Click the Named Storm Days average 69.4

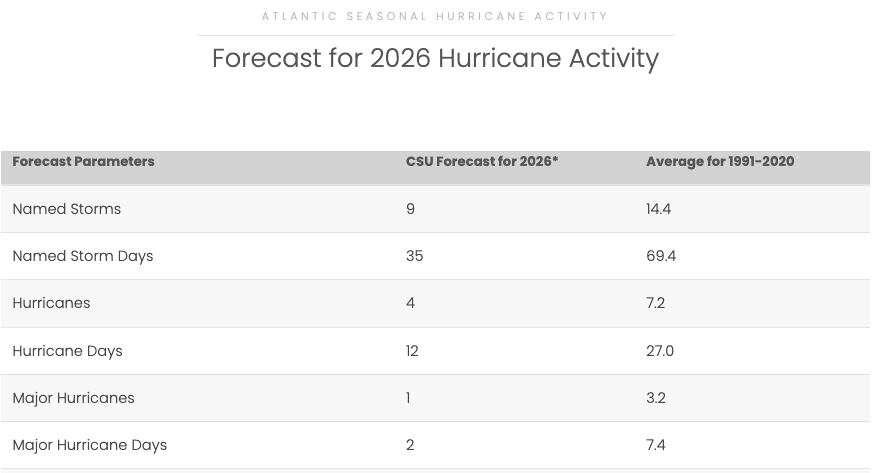tap(661, 256)
